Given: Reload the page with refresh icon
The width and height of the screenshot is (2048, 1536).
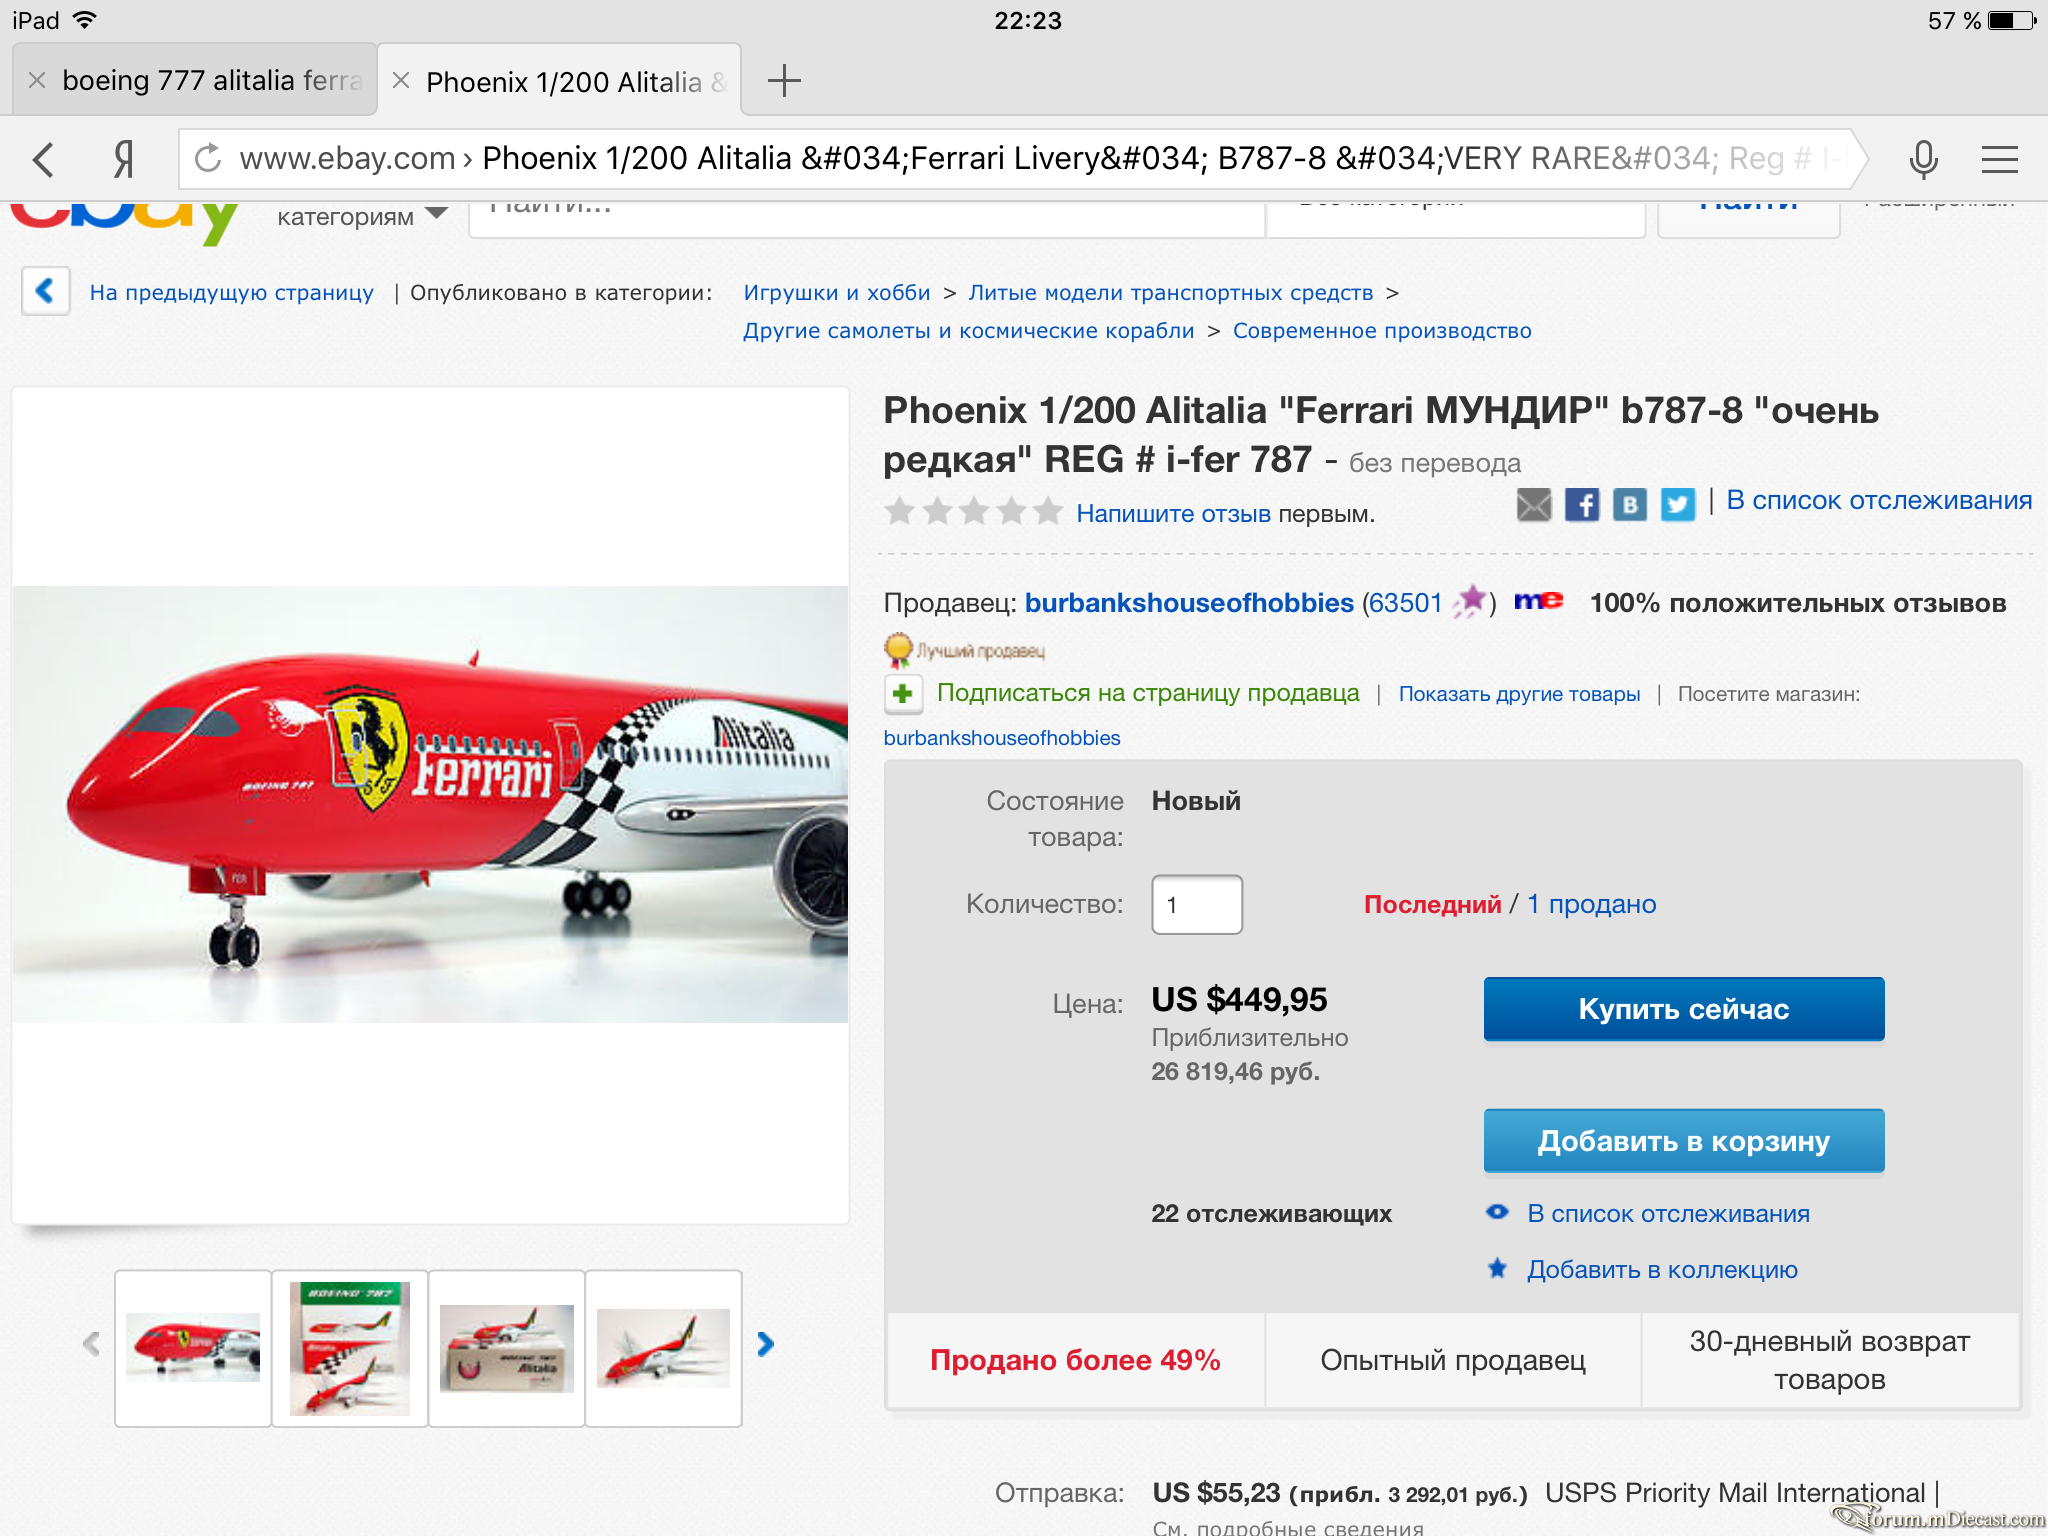Looking at the screenshot, I should pos(208,158).
